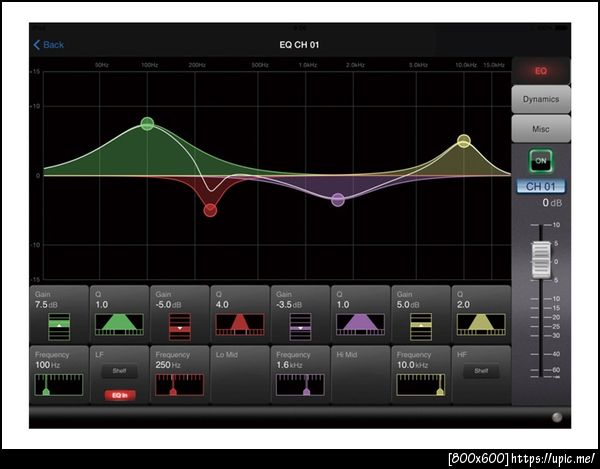Screen dimensions: 600x469
Task: Click the HF Q value 2.0
Action: (x=463, y=305)
